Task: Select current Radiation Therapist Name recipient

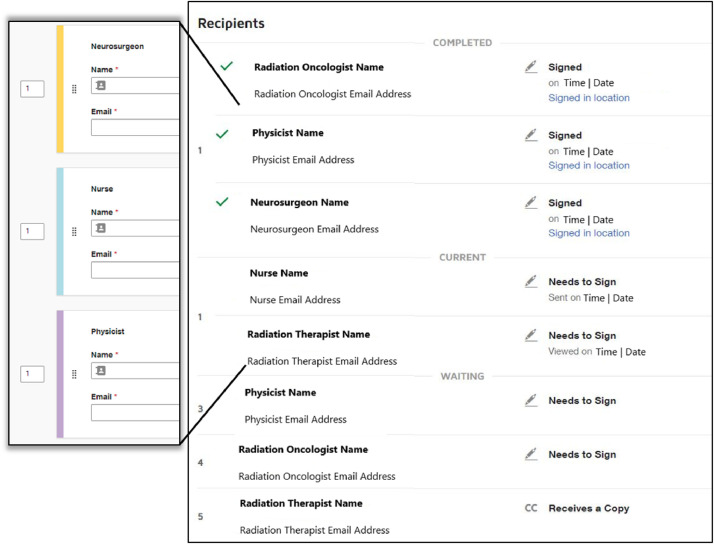Action: coord(309,335)
